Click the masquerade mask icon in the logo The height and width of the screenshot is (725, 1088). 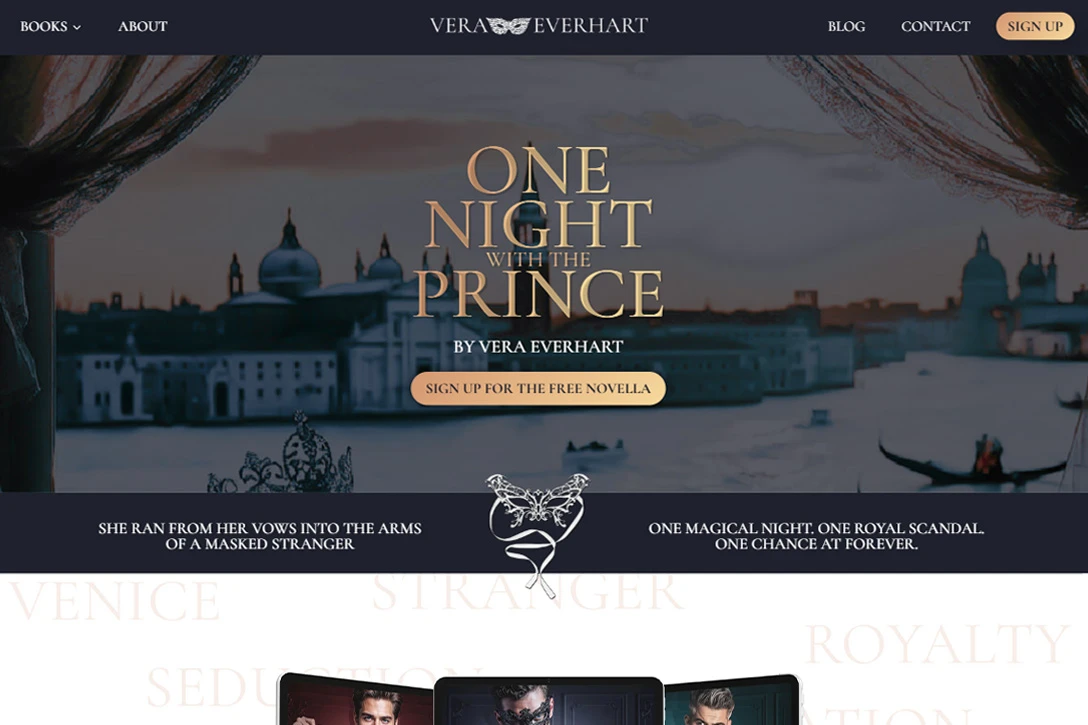(510, 26)
